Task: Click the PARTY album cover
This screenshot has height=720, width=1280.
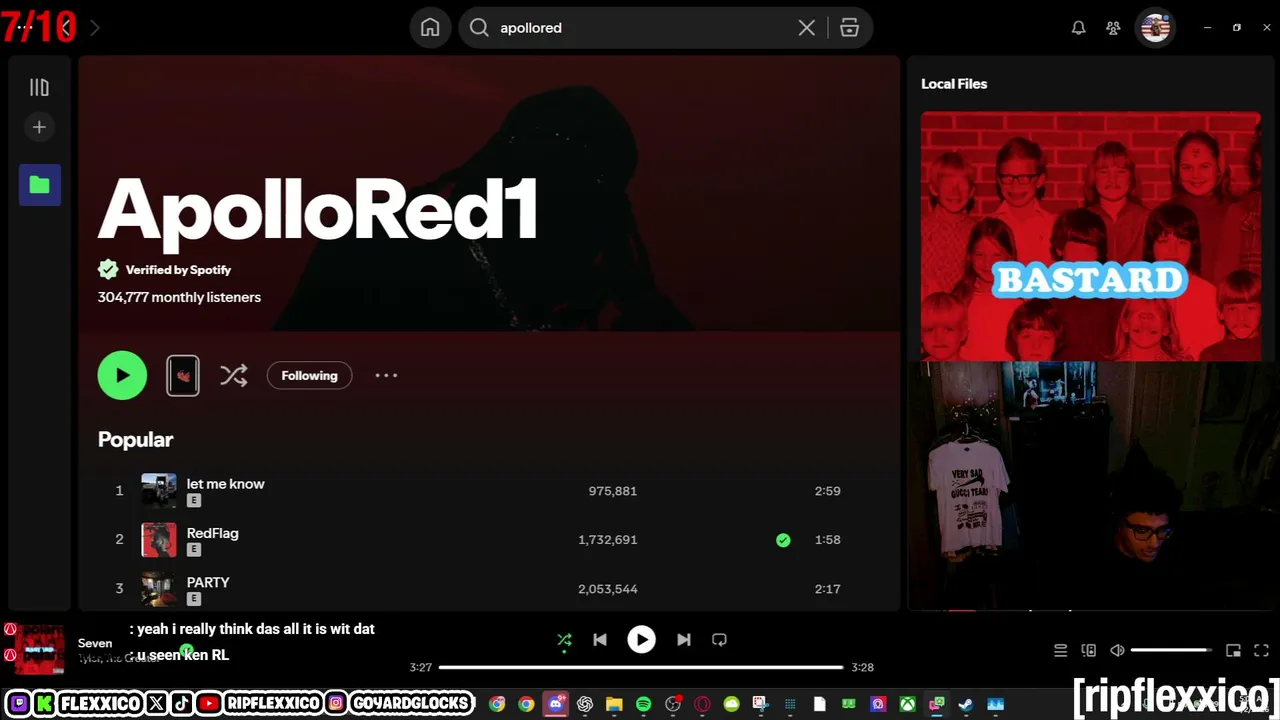Action: (x=159, y=589)
